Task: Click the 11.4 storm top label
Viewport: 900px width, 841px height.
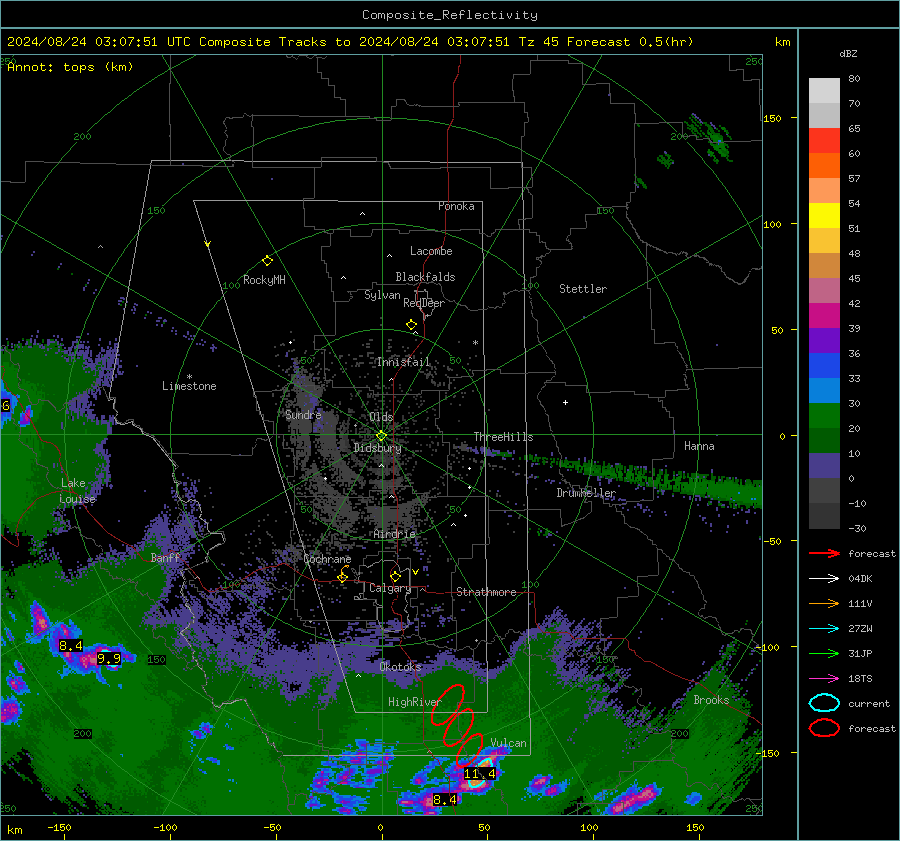Action: pos(479,774)
